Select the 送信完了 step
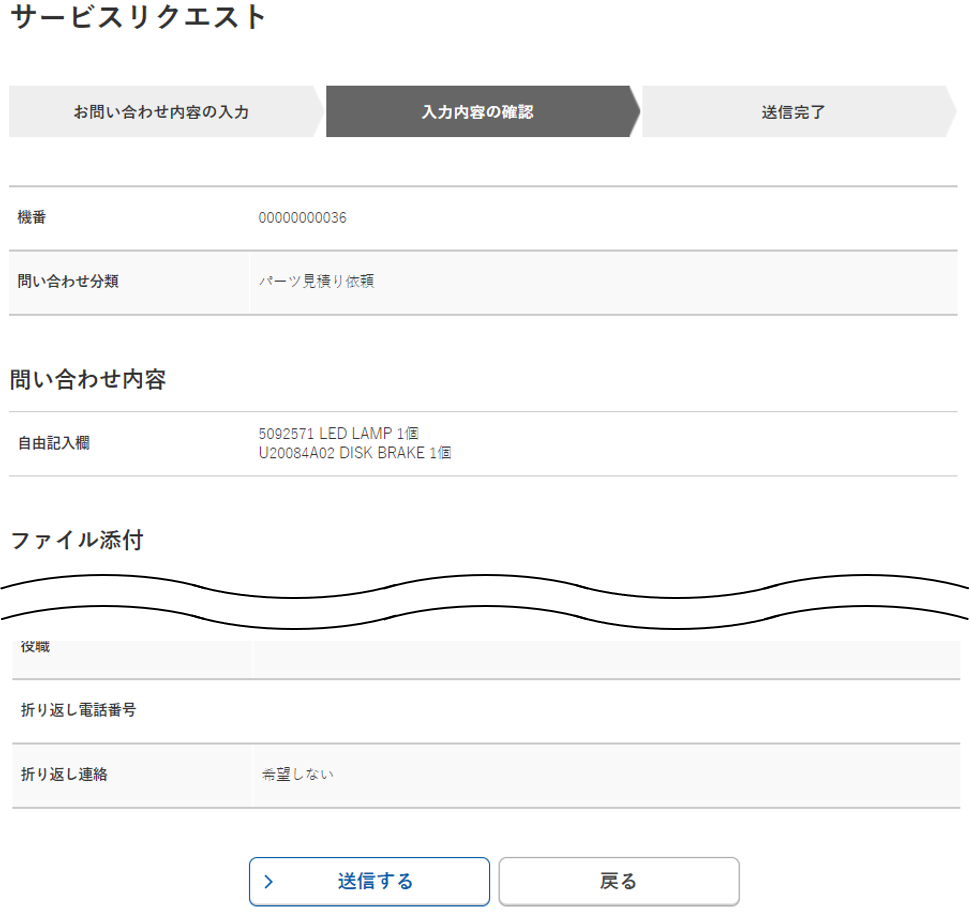970x915 pixels. [x=793, y=112]
